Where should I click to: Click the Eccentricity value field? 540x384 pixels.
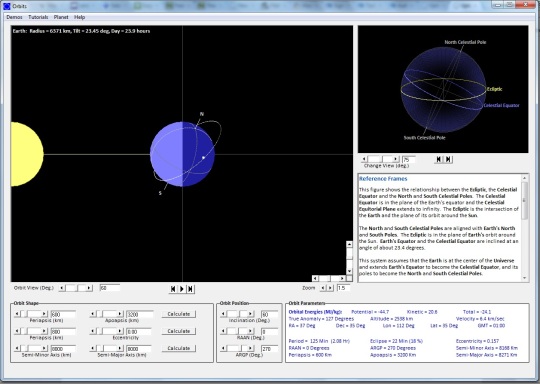138,331
